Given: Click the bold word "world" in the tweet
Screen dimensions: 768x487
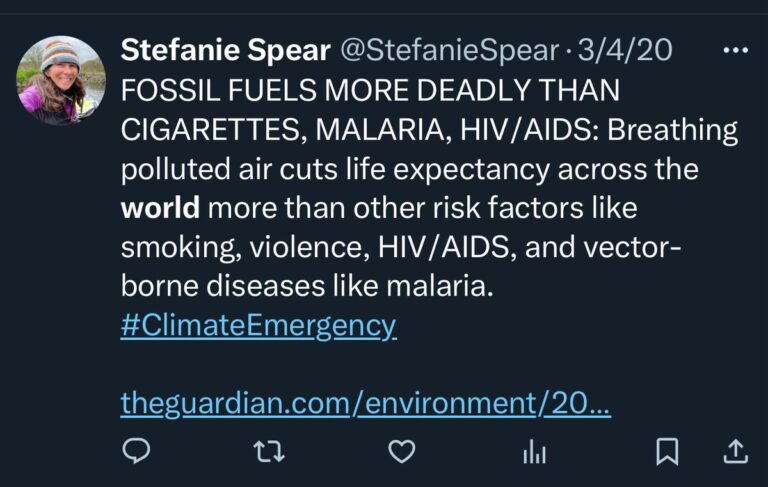Looking at the screenshot, I should pos(161,209).
